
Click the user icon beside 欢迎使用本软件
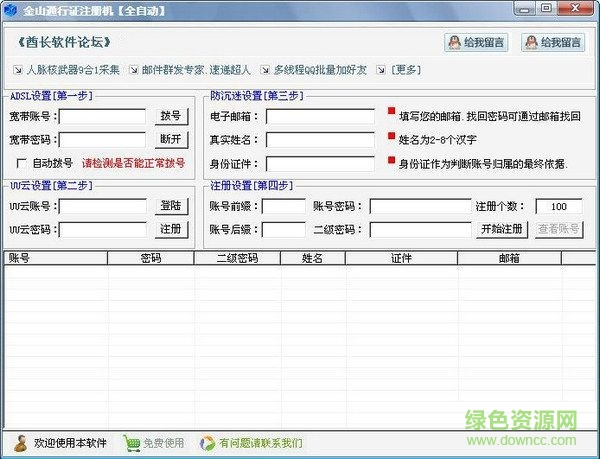(x=20, y=443)
